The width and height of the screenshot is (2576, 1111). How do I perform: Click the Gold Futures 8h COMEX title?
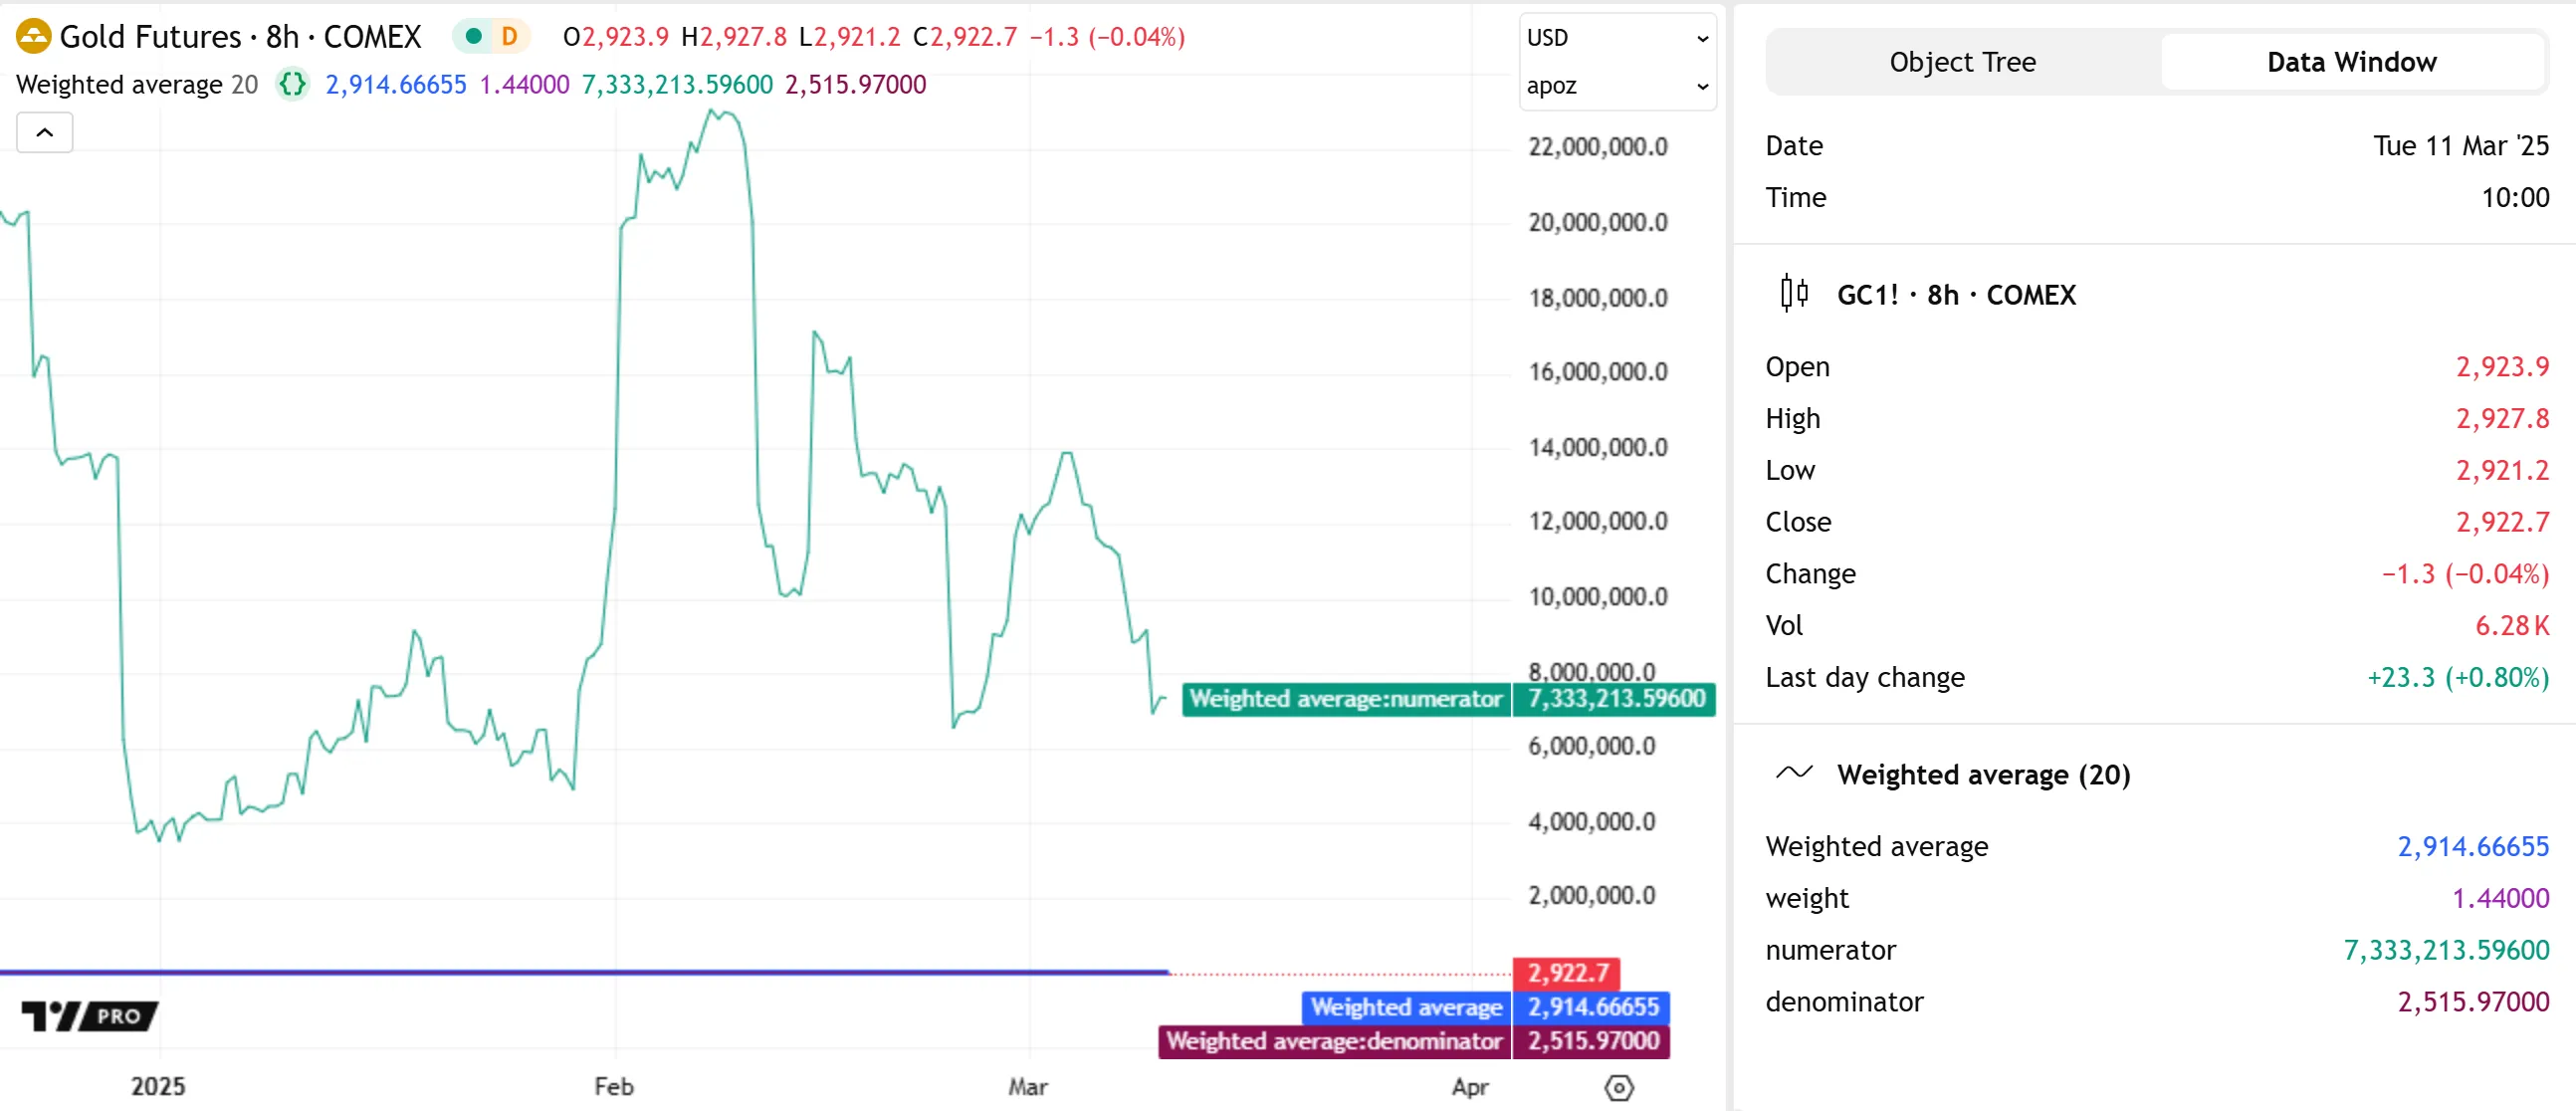point(240,37)
